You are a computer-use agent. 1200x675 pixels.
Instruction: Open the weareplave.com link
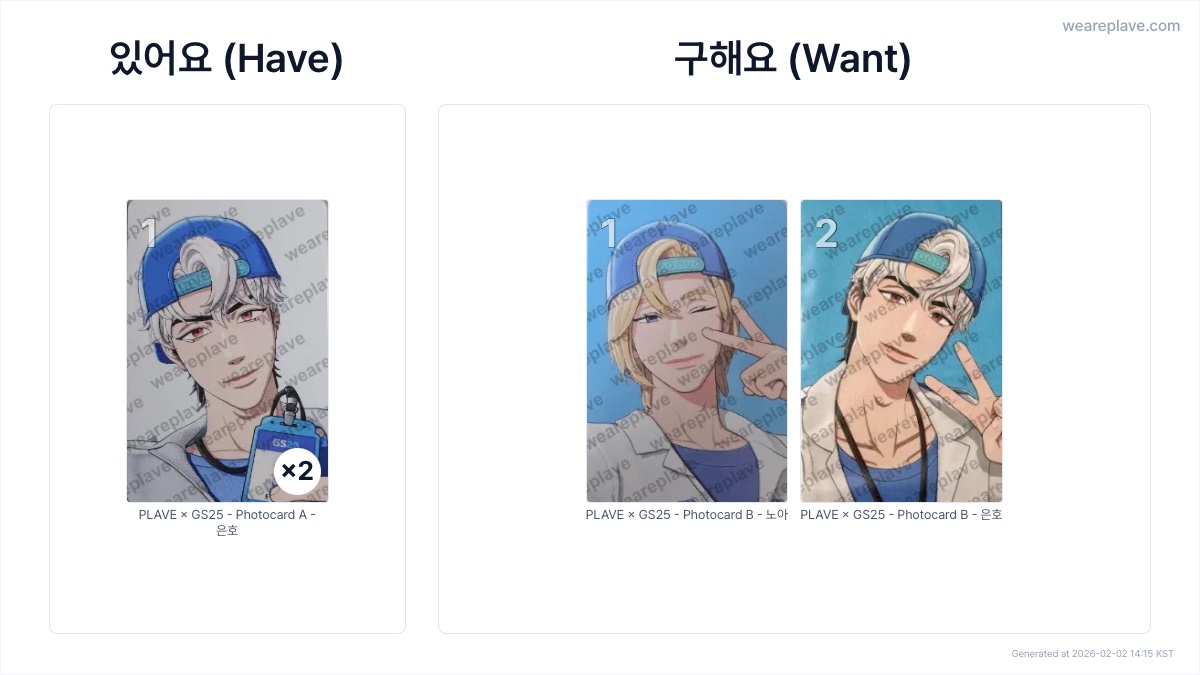click(1121, 26)
